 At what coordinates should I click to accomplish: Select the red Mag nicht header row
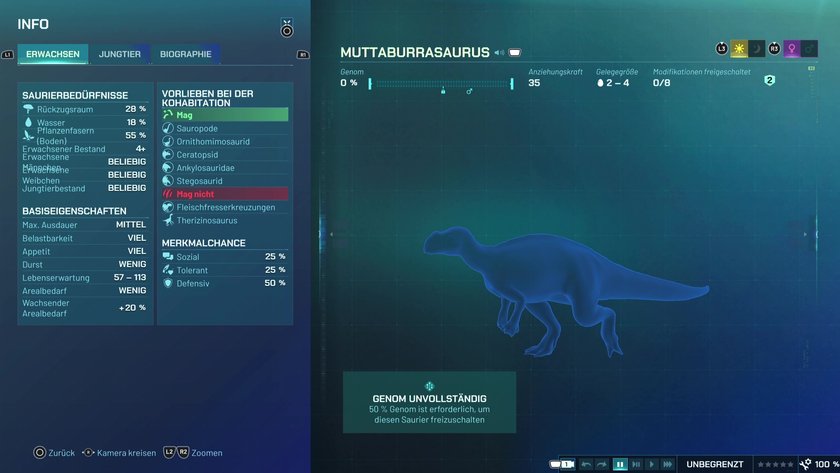[x=225, y=194]
